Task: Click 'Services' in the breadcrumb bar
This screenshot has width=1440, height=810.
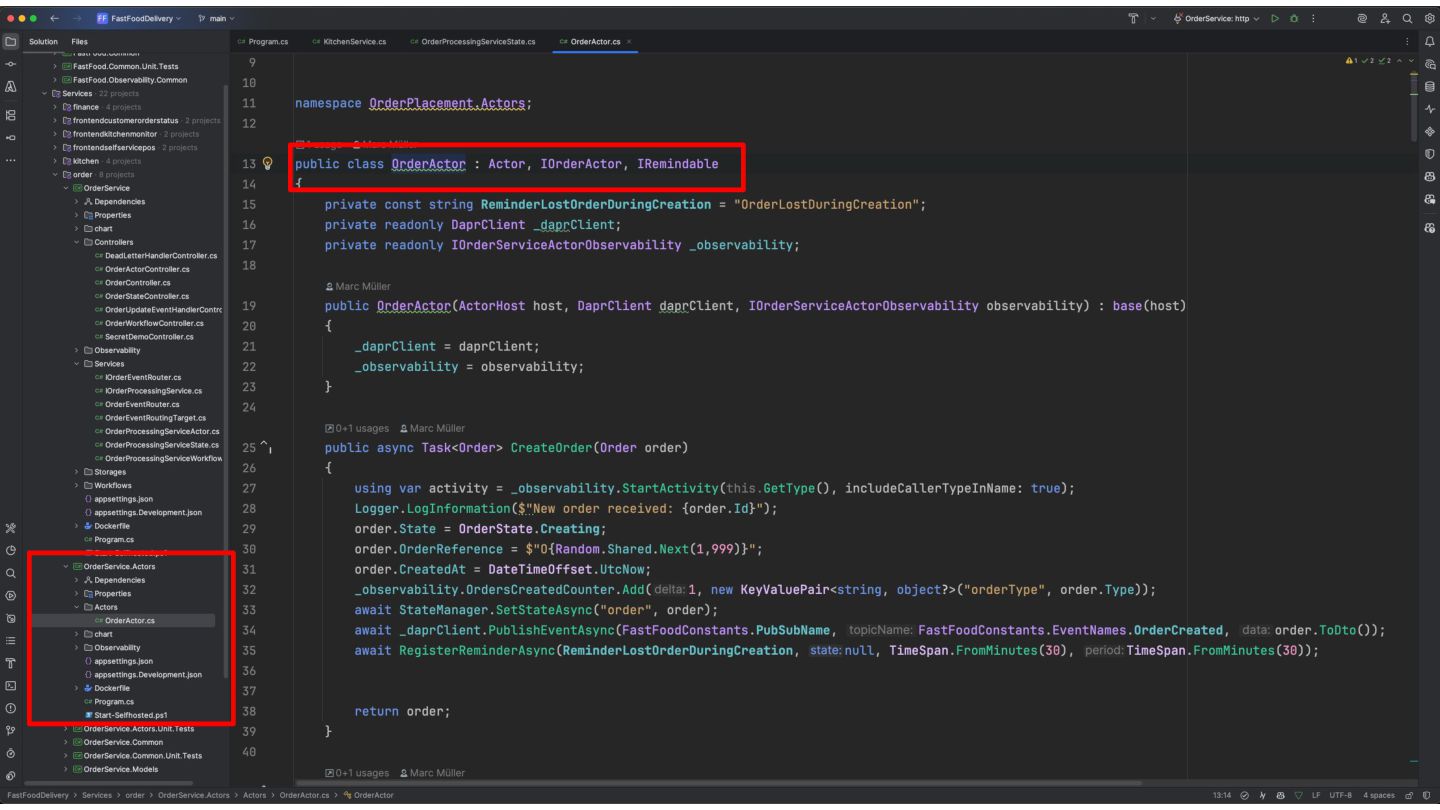Action: (x=97, y=795)
